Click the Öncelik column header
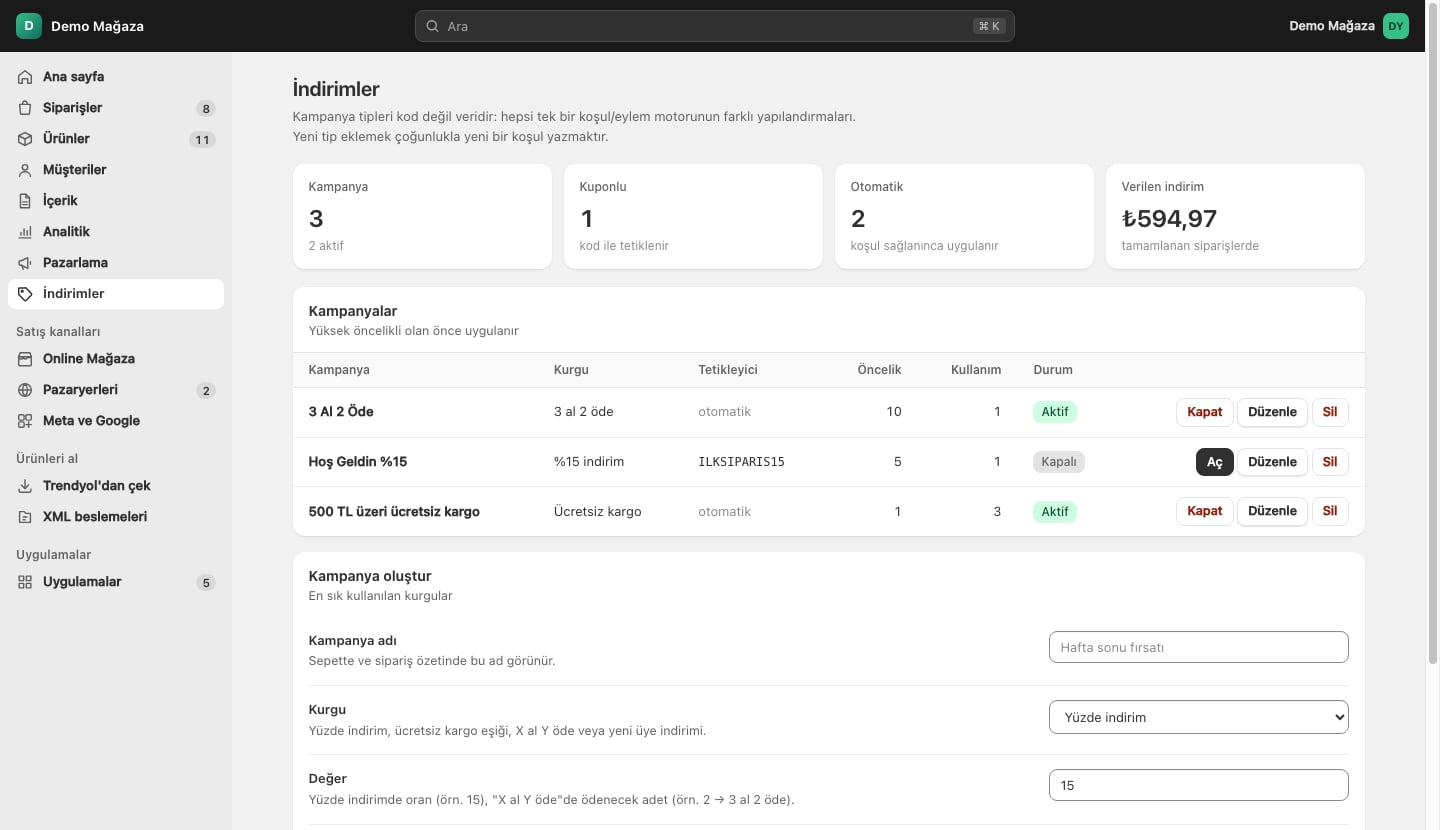This screenshot has height=830, width=1440. [x=879, y=370]
